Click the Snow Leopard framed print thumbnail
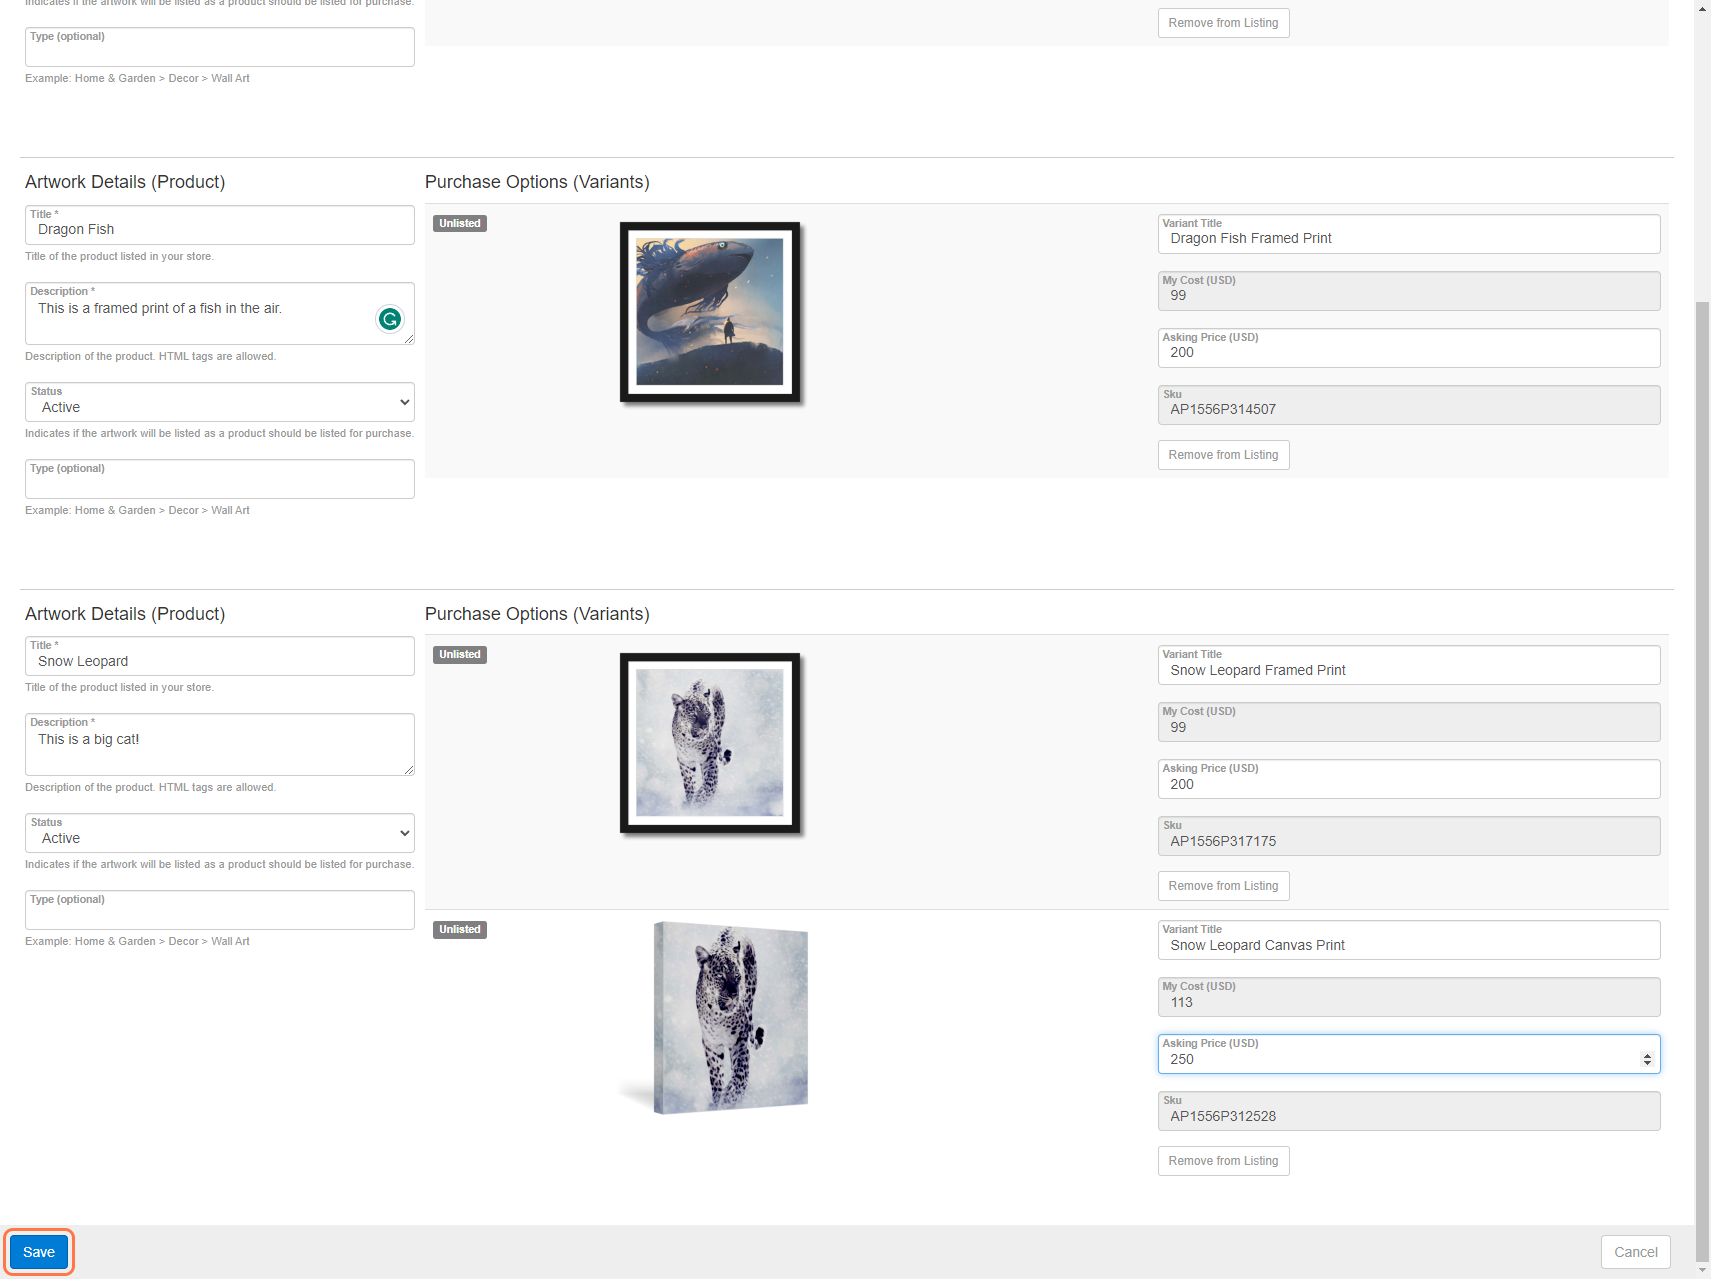Image resolution: width=1711 pixels, height=1279 pixels. [x=710, y=743]
